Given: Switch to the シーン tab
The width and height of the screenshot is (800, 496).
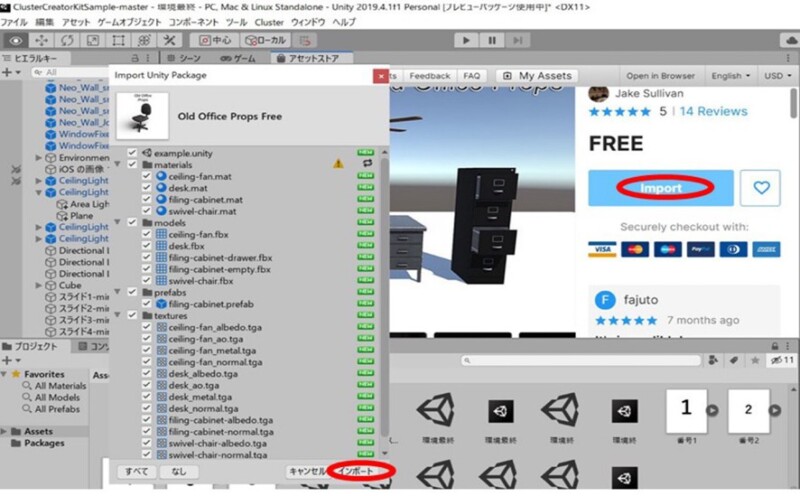Looking at the screenshot, I should pos(184,58).
